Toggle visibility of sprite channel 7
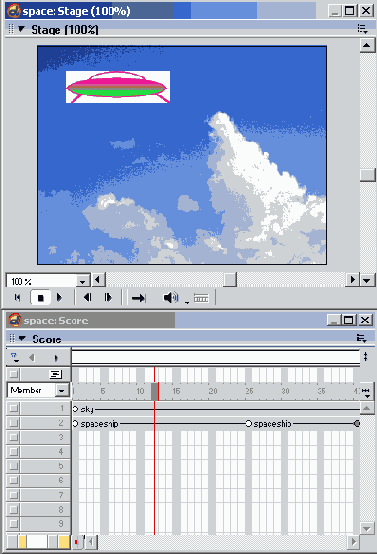This screenshot has width=377, height=554. [13, 495]
